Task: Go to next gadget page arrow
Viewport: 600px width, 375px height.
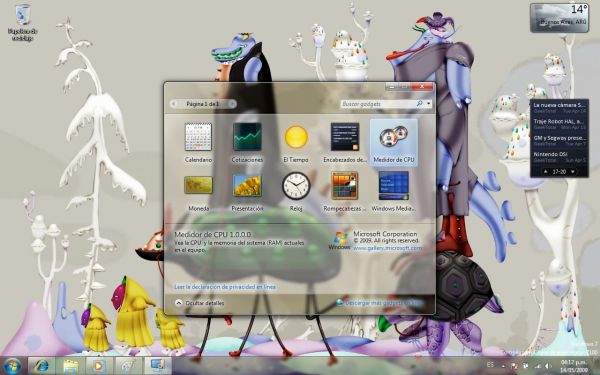Action: [x=232, y=104]
